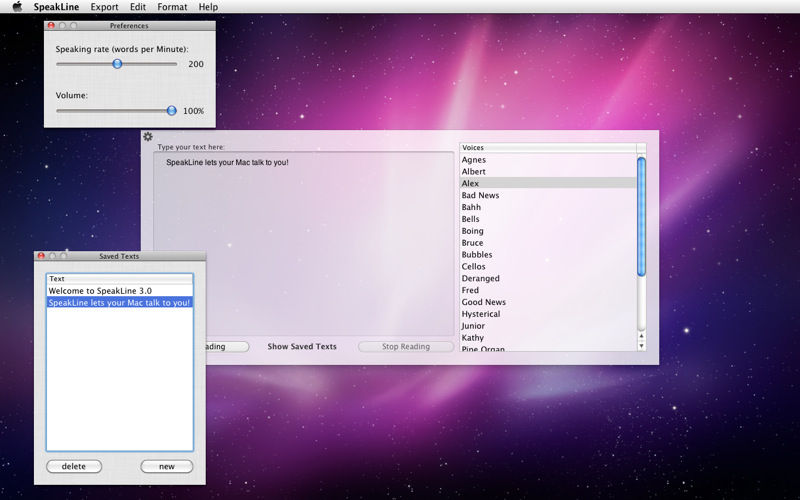Click Show Saved Texts button
Image resolution: width=800 pixels, height=500 pixels.
click(302, 346)
